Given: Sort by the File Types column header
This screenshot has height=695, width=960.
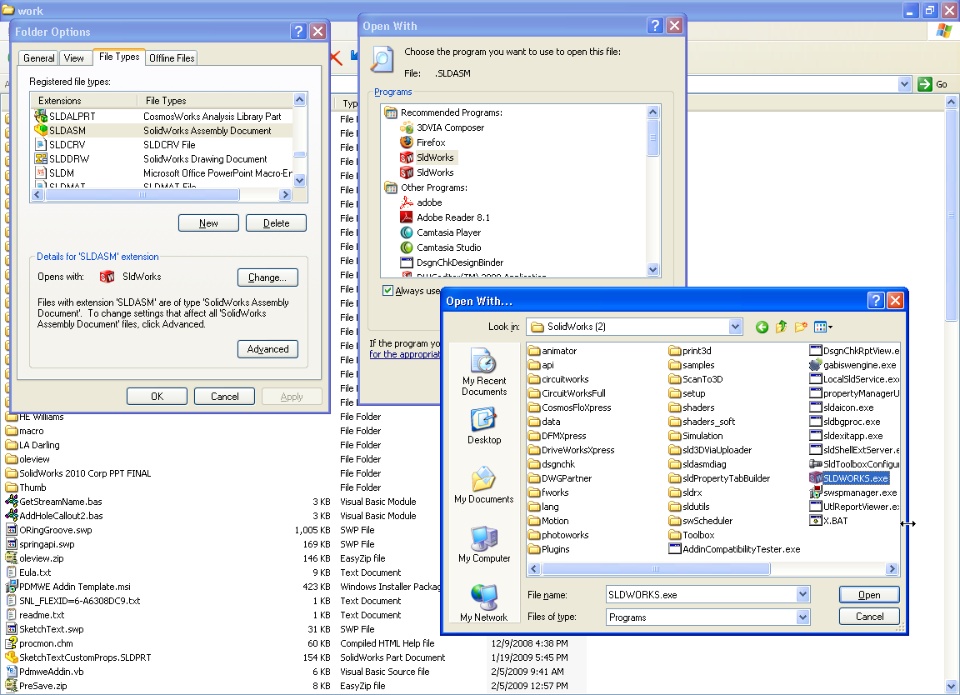Looking at the screenshot, I should pyautogui.click(x=216, y=100).
